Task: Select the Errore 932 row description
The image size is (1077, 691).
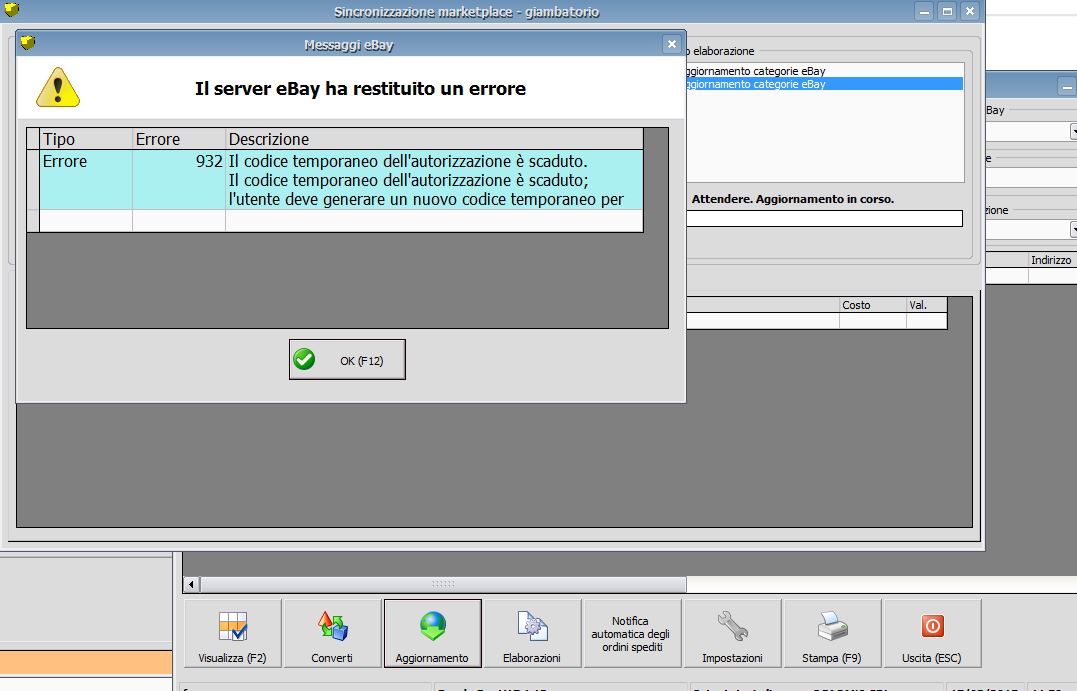Action: click(x=434, y=180)
